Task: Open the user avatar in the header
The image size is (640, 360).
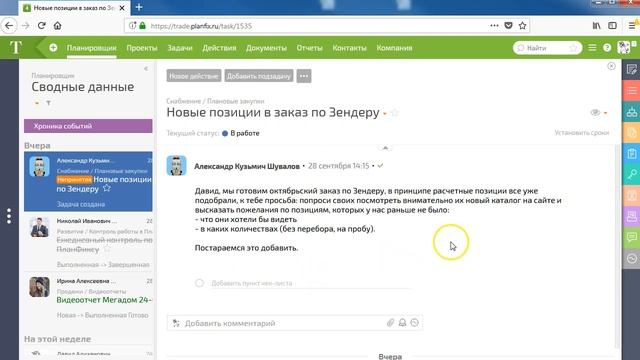Action: point(623,47)
